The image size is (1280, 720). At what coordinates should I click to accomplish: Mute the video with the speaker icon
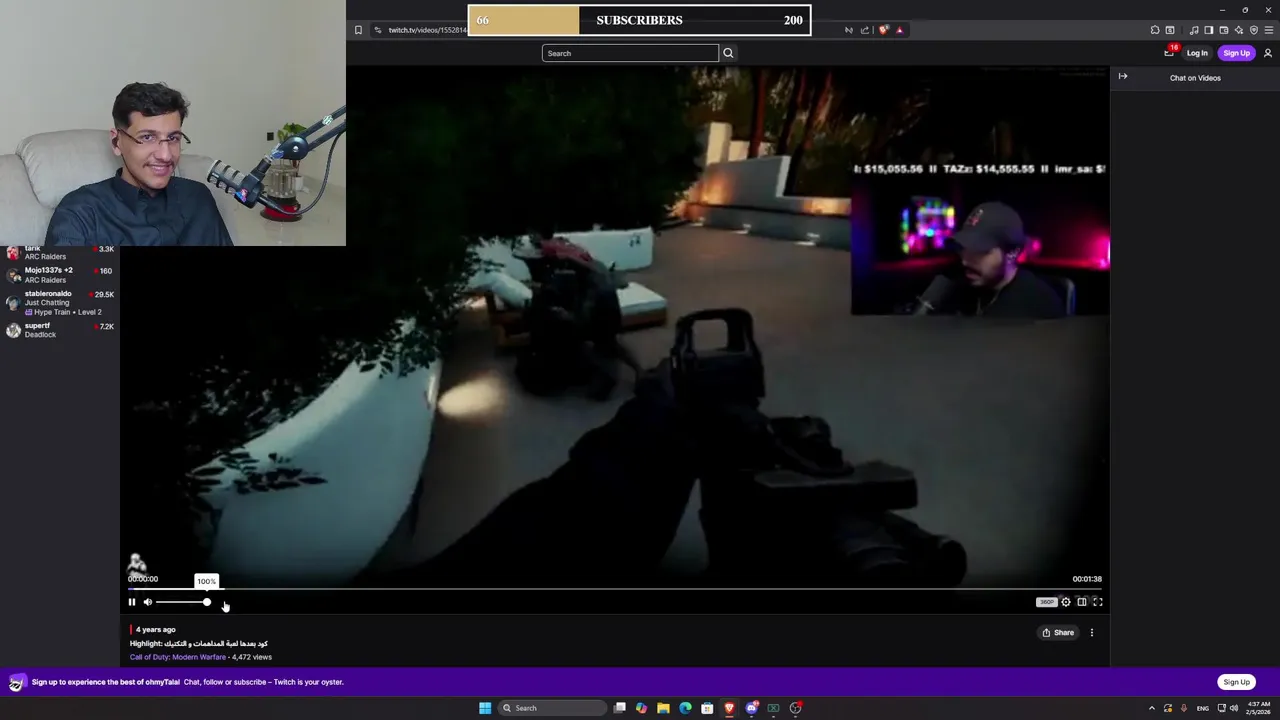pos(148,602)
